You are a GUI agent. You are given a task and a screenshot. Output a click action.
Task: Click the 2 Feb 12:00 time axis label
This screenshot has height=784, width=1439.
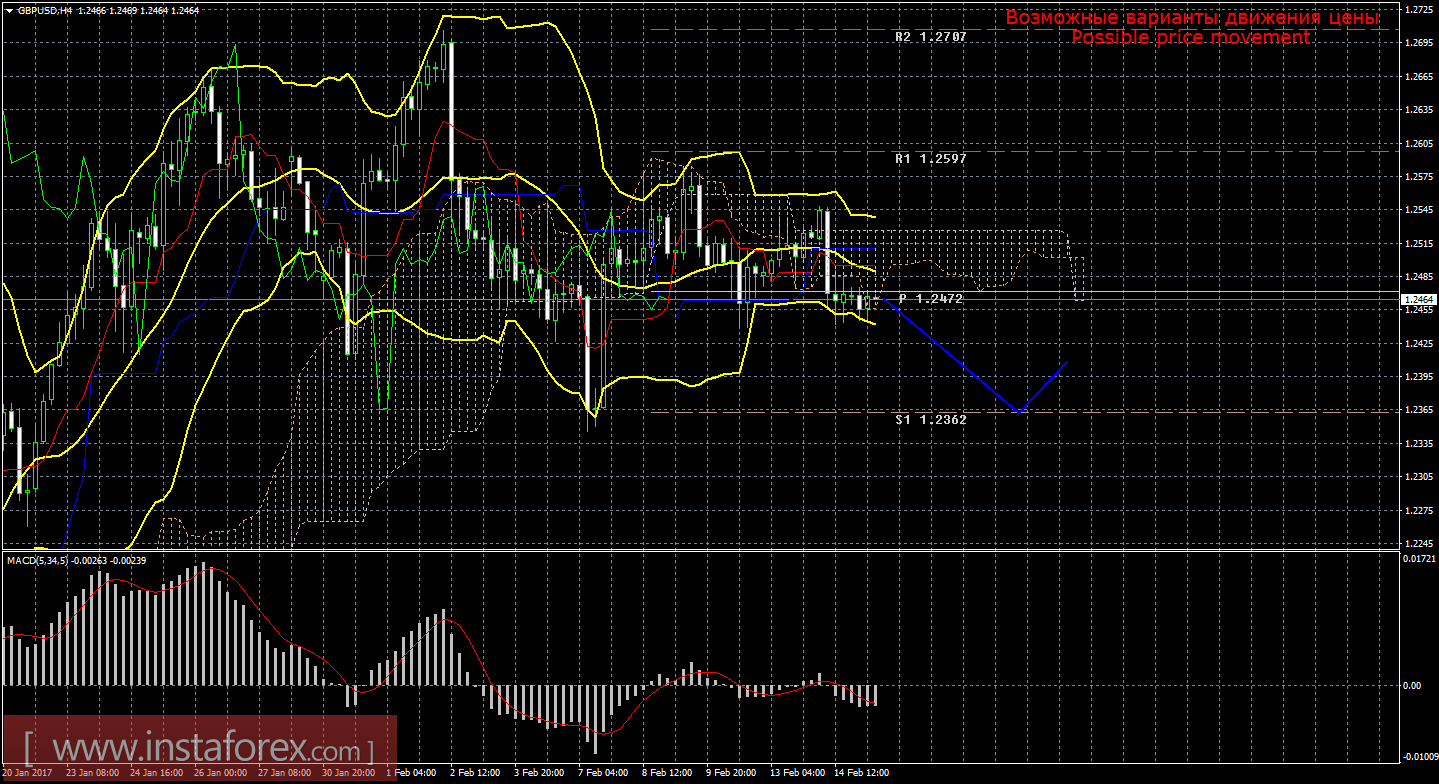474,773
